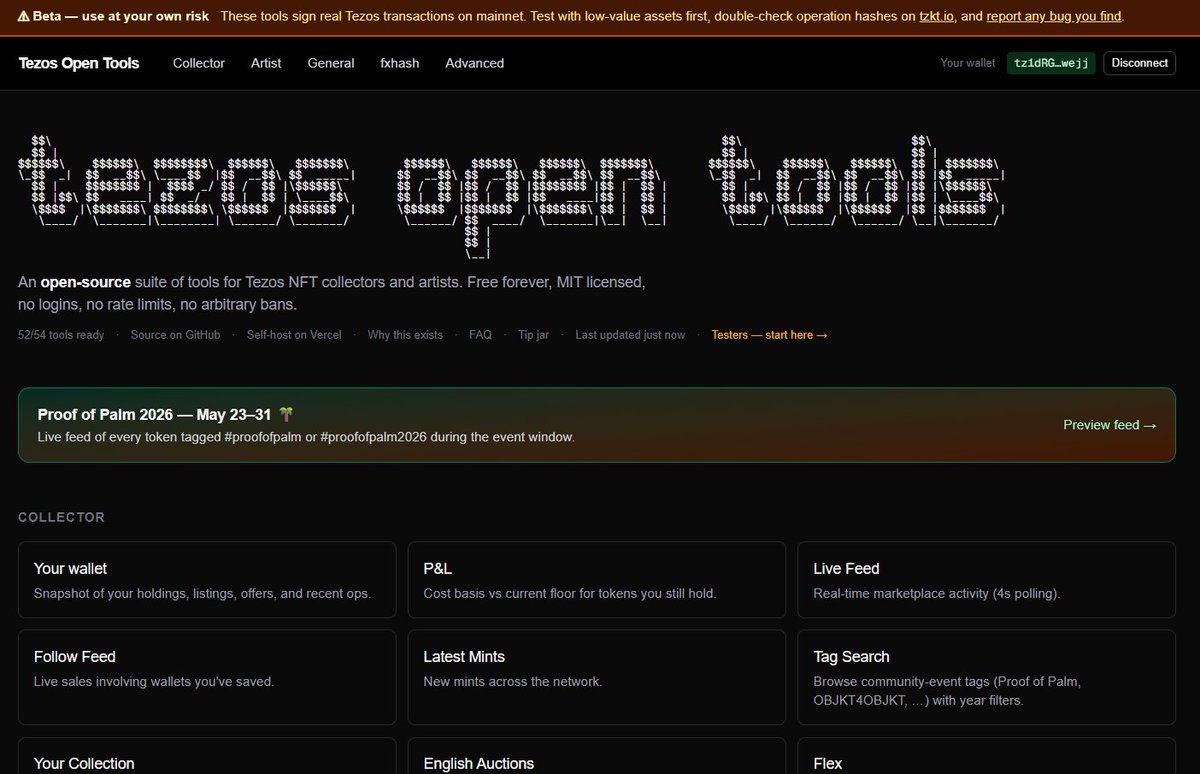Click the Last updated just now text
This screenshot has width=1200, height=774.
tap(630, 335)
